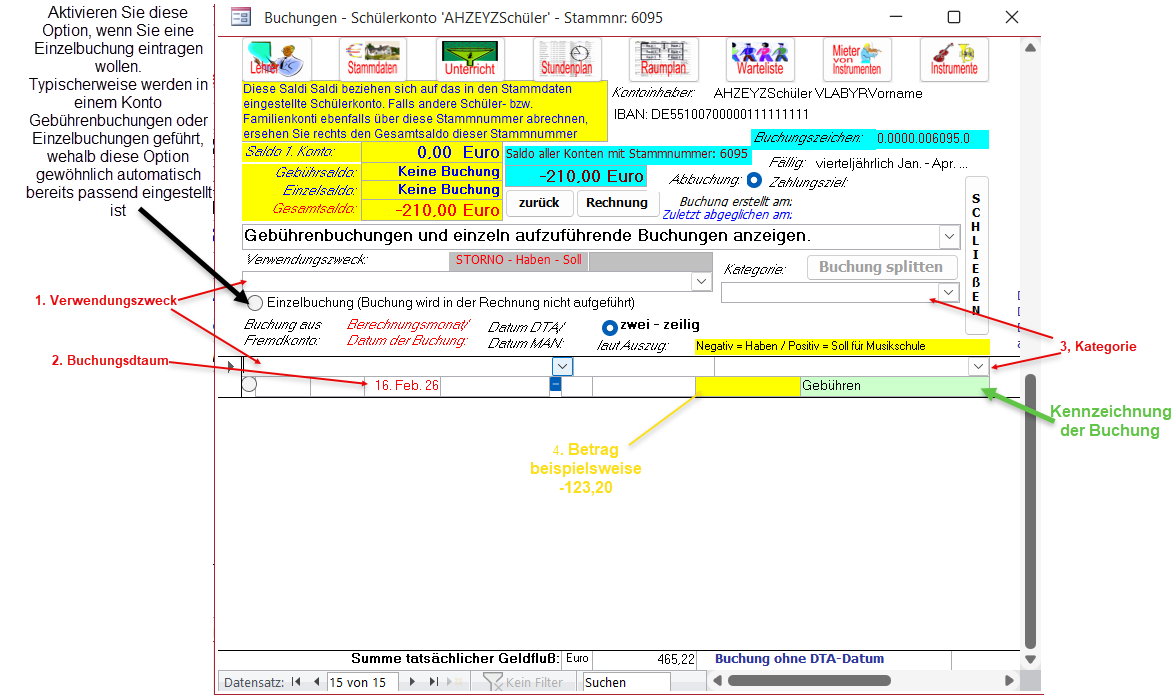Open the Gebührenbuchungen display filter dropdown
This screenshot has height=695, width=1175.
(x=948, y=237)
